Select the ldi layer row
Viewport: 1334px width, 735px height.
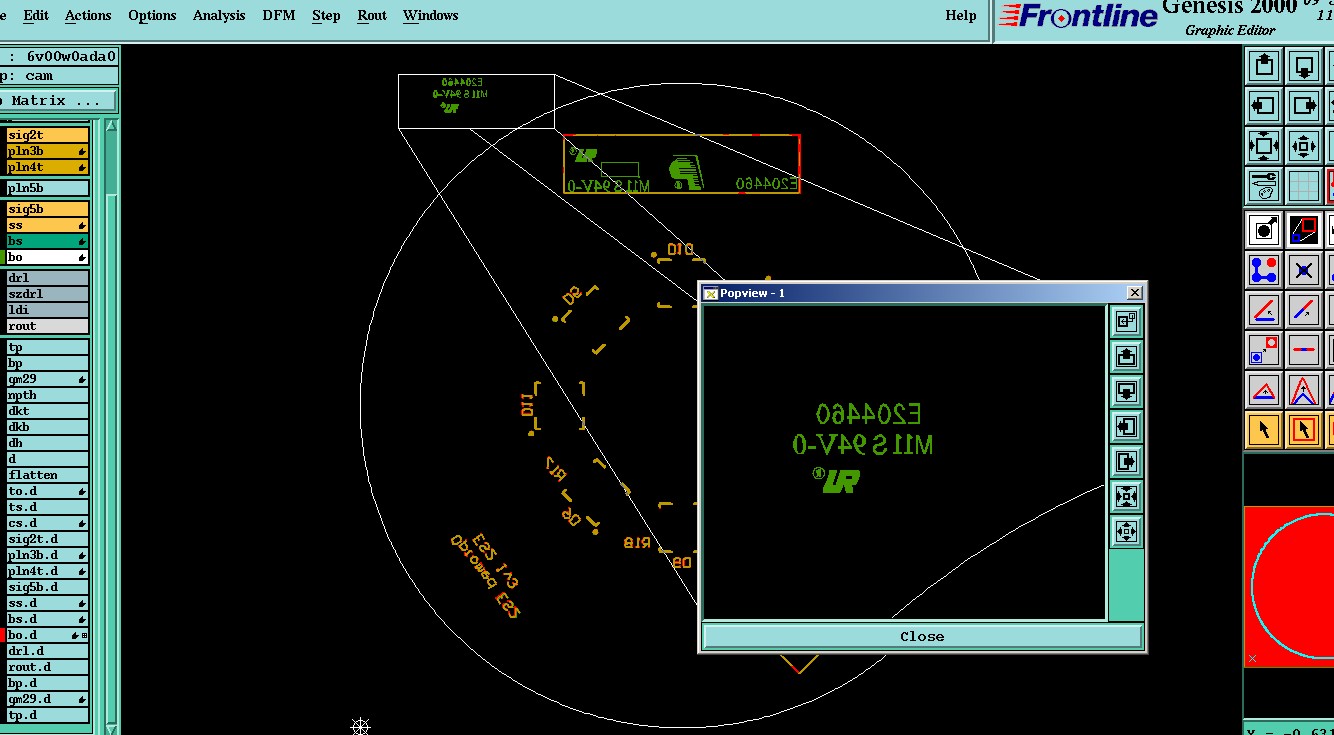click(47, 310)
